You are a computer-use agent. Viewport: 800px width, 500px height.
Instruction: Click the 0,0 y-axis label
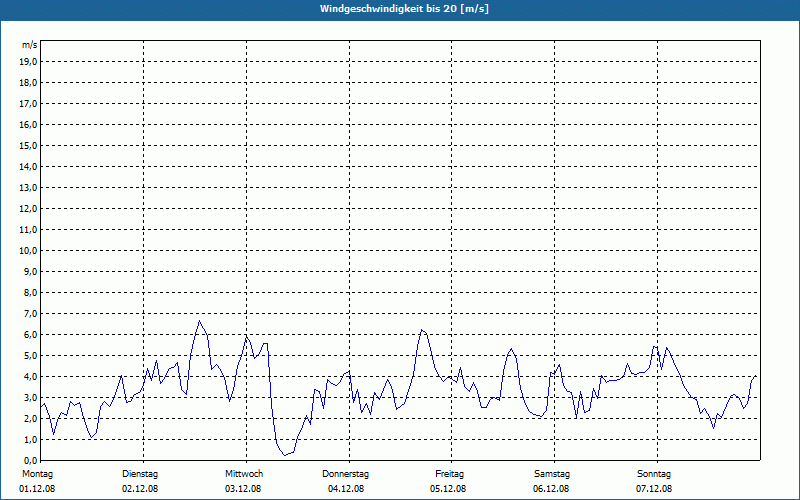click(x=30, y=461)
